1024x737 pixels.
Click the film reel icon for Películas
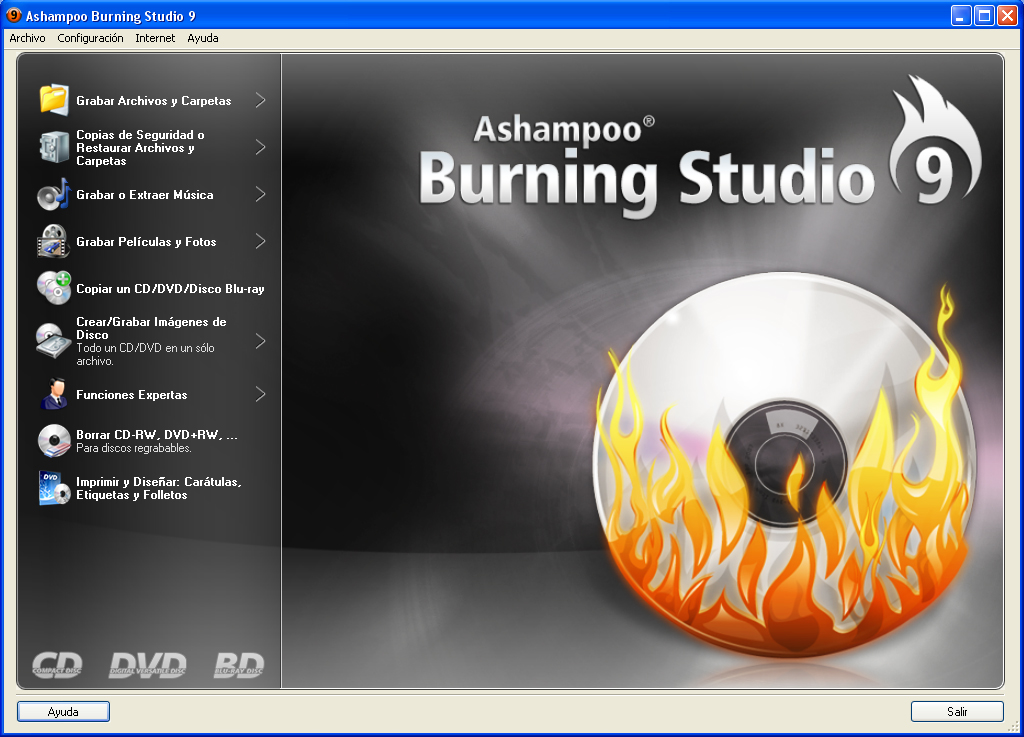(54, 241)
